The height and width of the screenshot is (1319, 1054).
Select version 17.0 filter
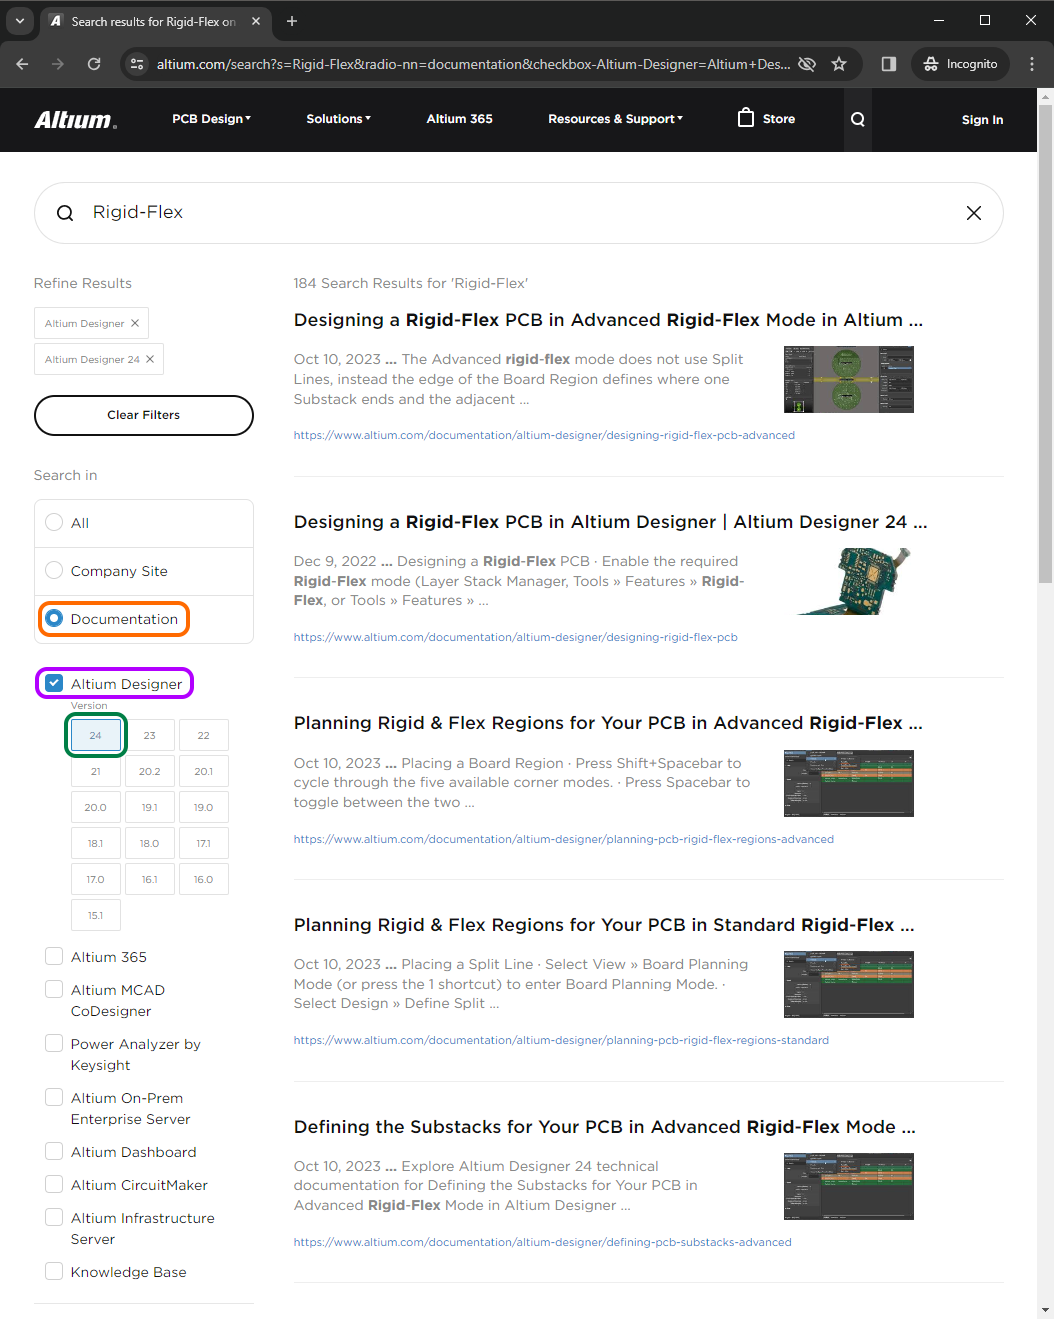96,880
